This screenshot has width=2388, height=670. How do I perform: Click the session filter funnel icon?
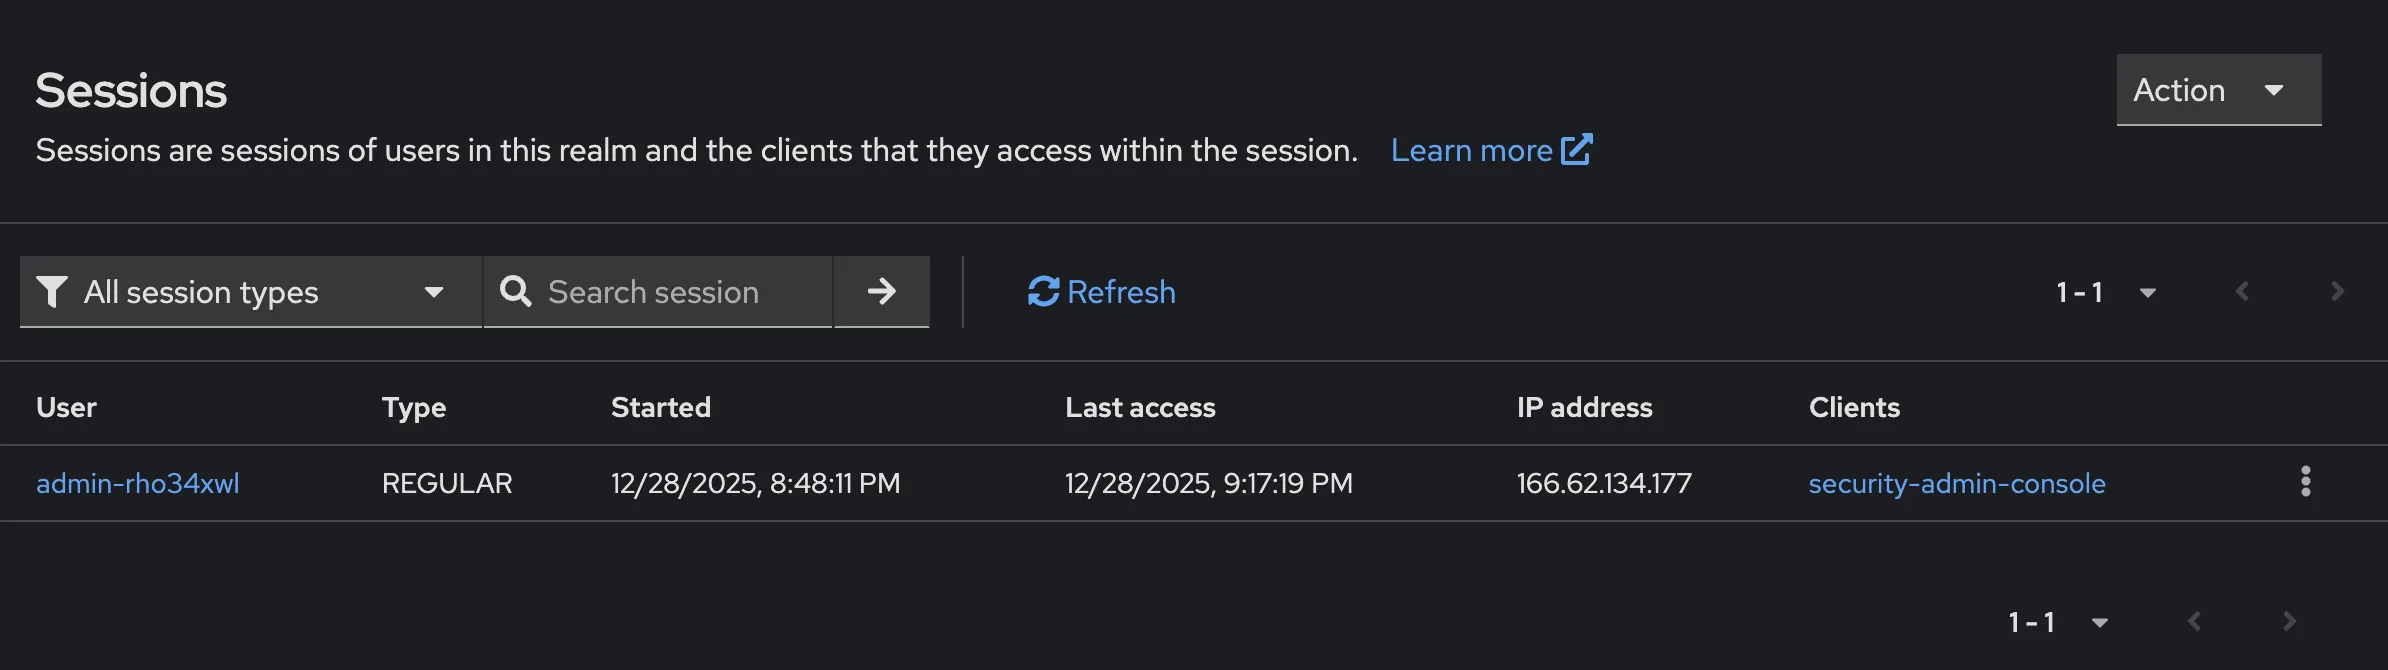coord(51,291)
